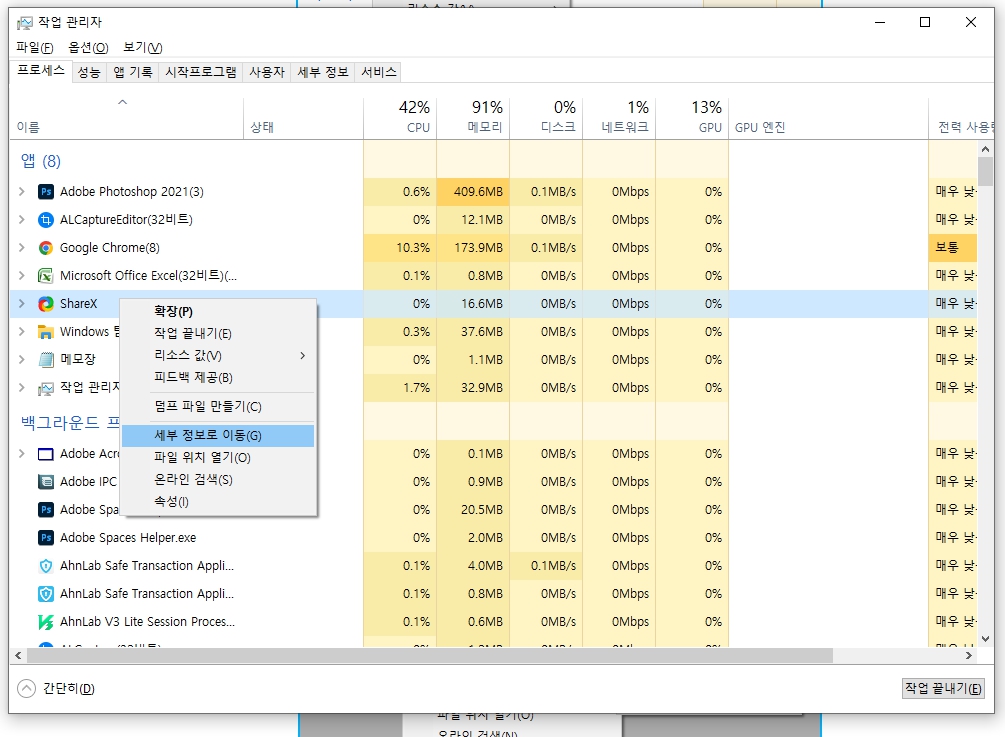This screenshot has width=1005, height=737.
Task: Expand the Adobe Acrobat background process
Action: [x=22, y=454]
